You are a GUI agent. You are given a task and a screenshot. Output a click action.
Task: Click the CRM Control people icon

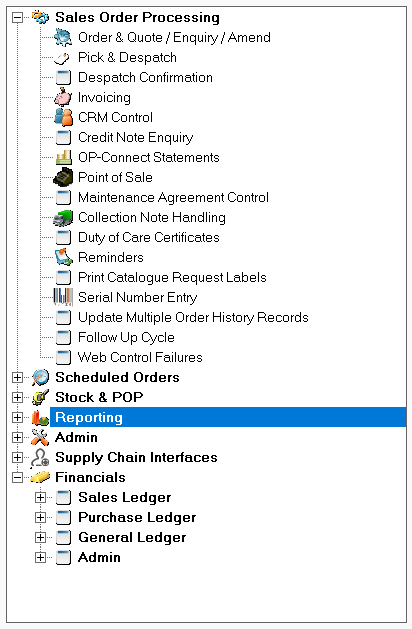tap(63, 117)
